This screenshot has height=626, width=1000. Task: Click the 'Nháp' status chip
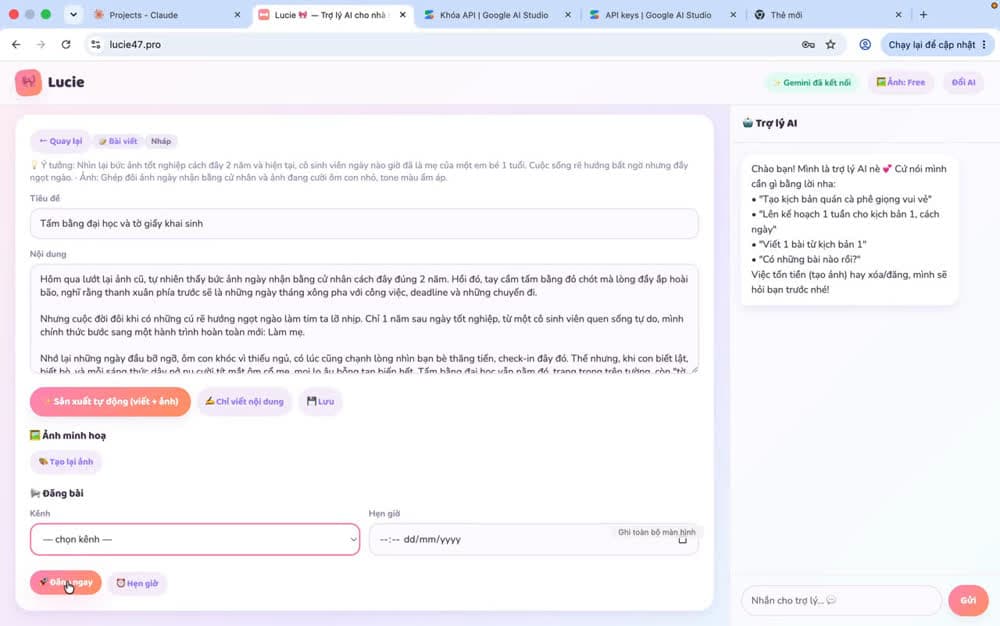click(161, 141)
